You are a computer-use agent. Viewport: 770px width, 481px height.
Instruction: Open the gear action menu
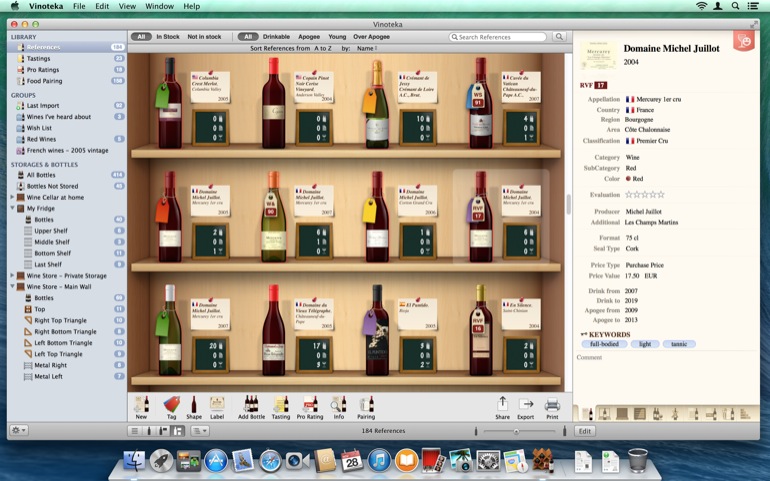pyautogui.click(x=19, y=430)
